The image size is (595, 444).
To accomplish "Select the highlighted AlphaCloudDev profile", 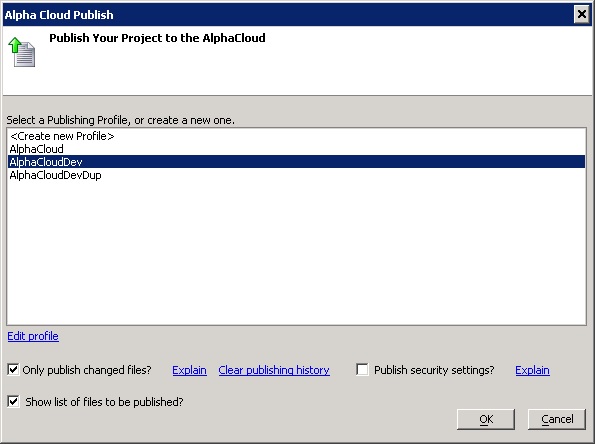I will pos(296,162).
